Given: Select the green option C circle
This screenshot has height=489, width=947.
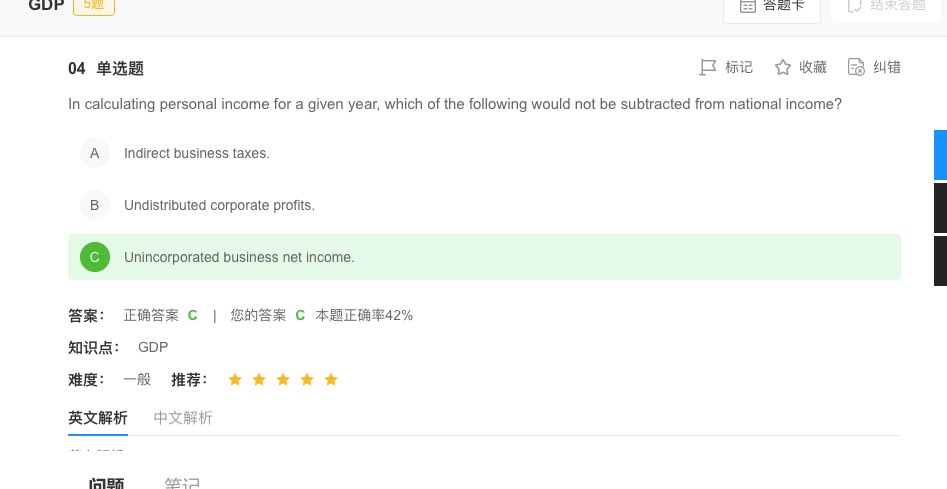Looking at the screenshot, I should (94, 257).
